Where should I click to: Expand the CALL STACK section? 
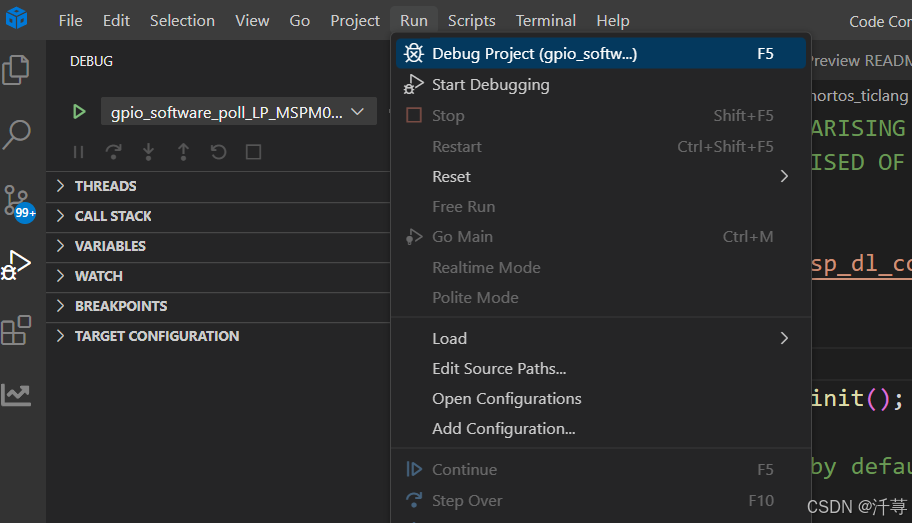tap(113, 216)
